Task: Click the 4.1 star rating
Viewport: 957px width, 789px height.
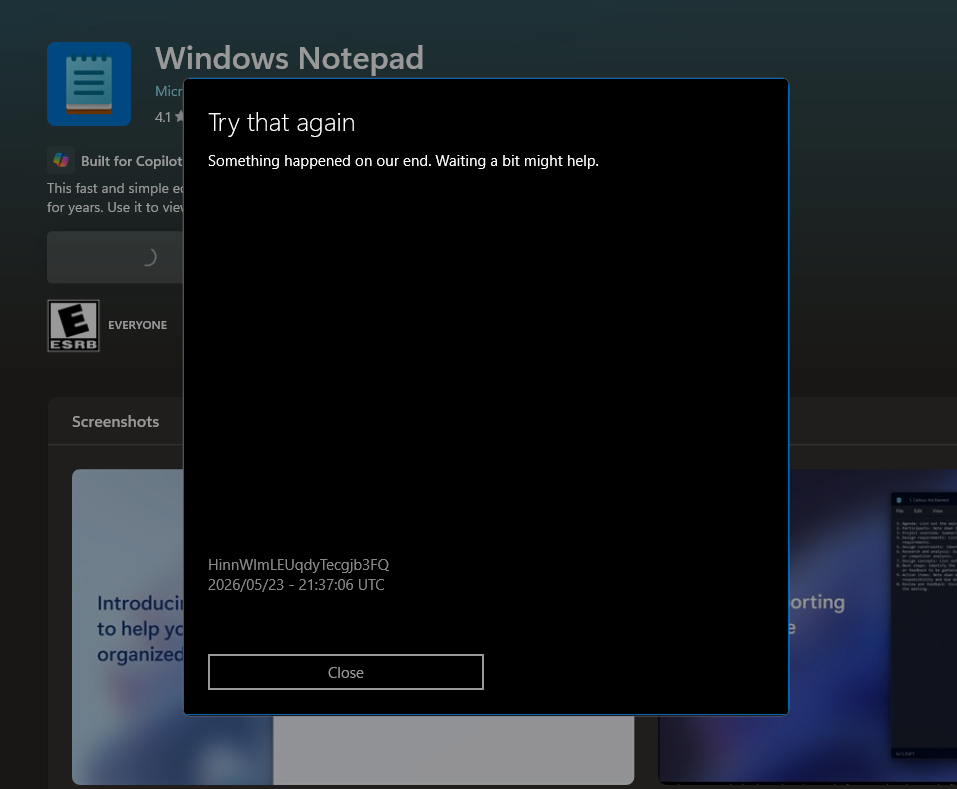Action: click(x=169, y=117)
